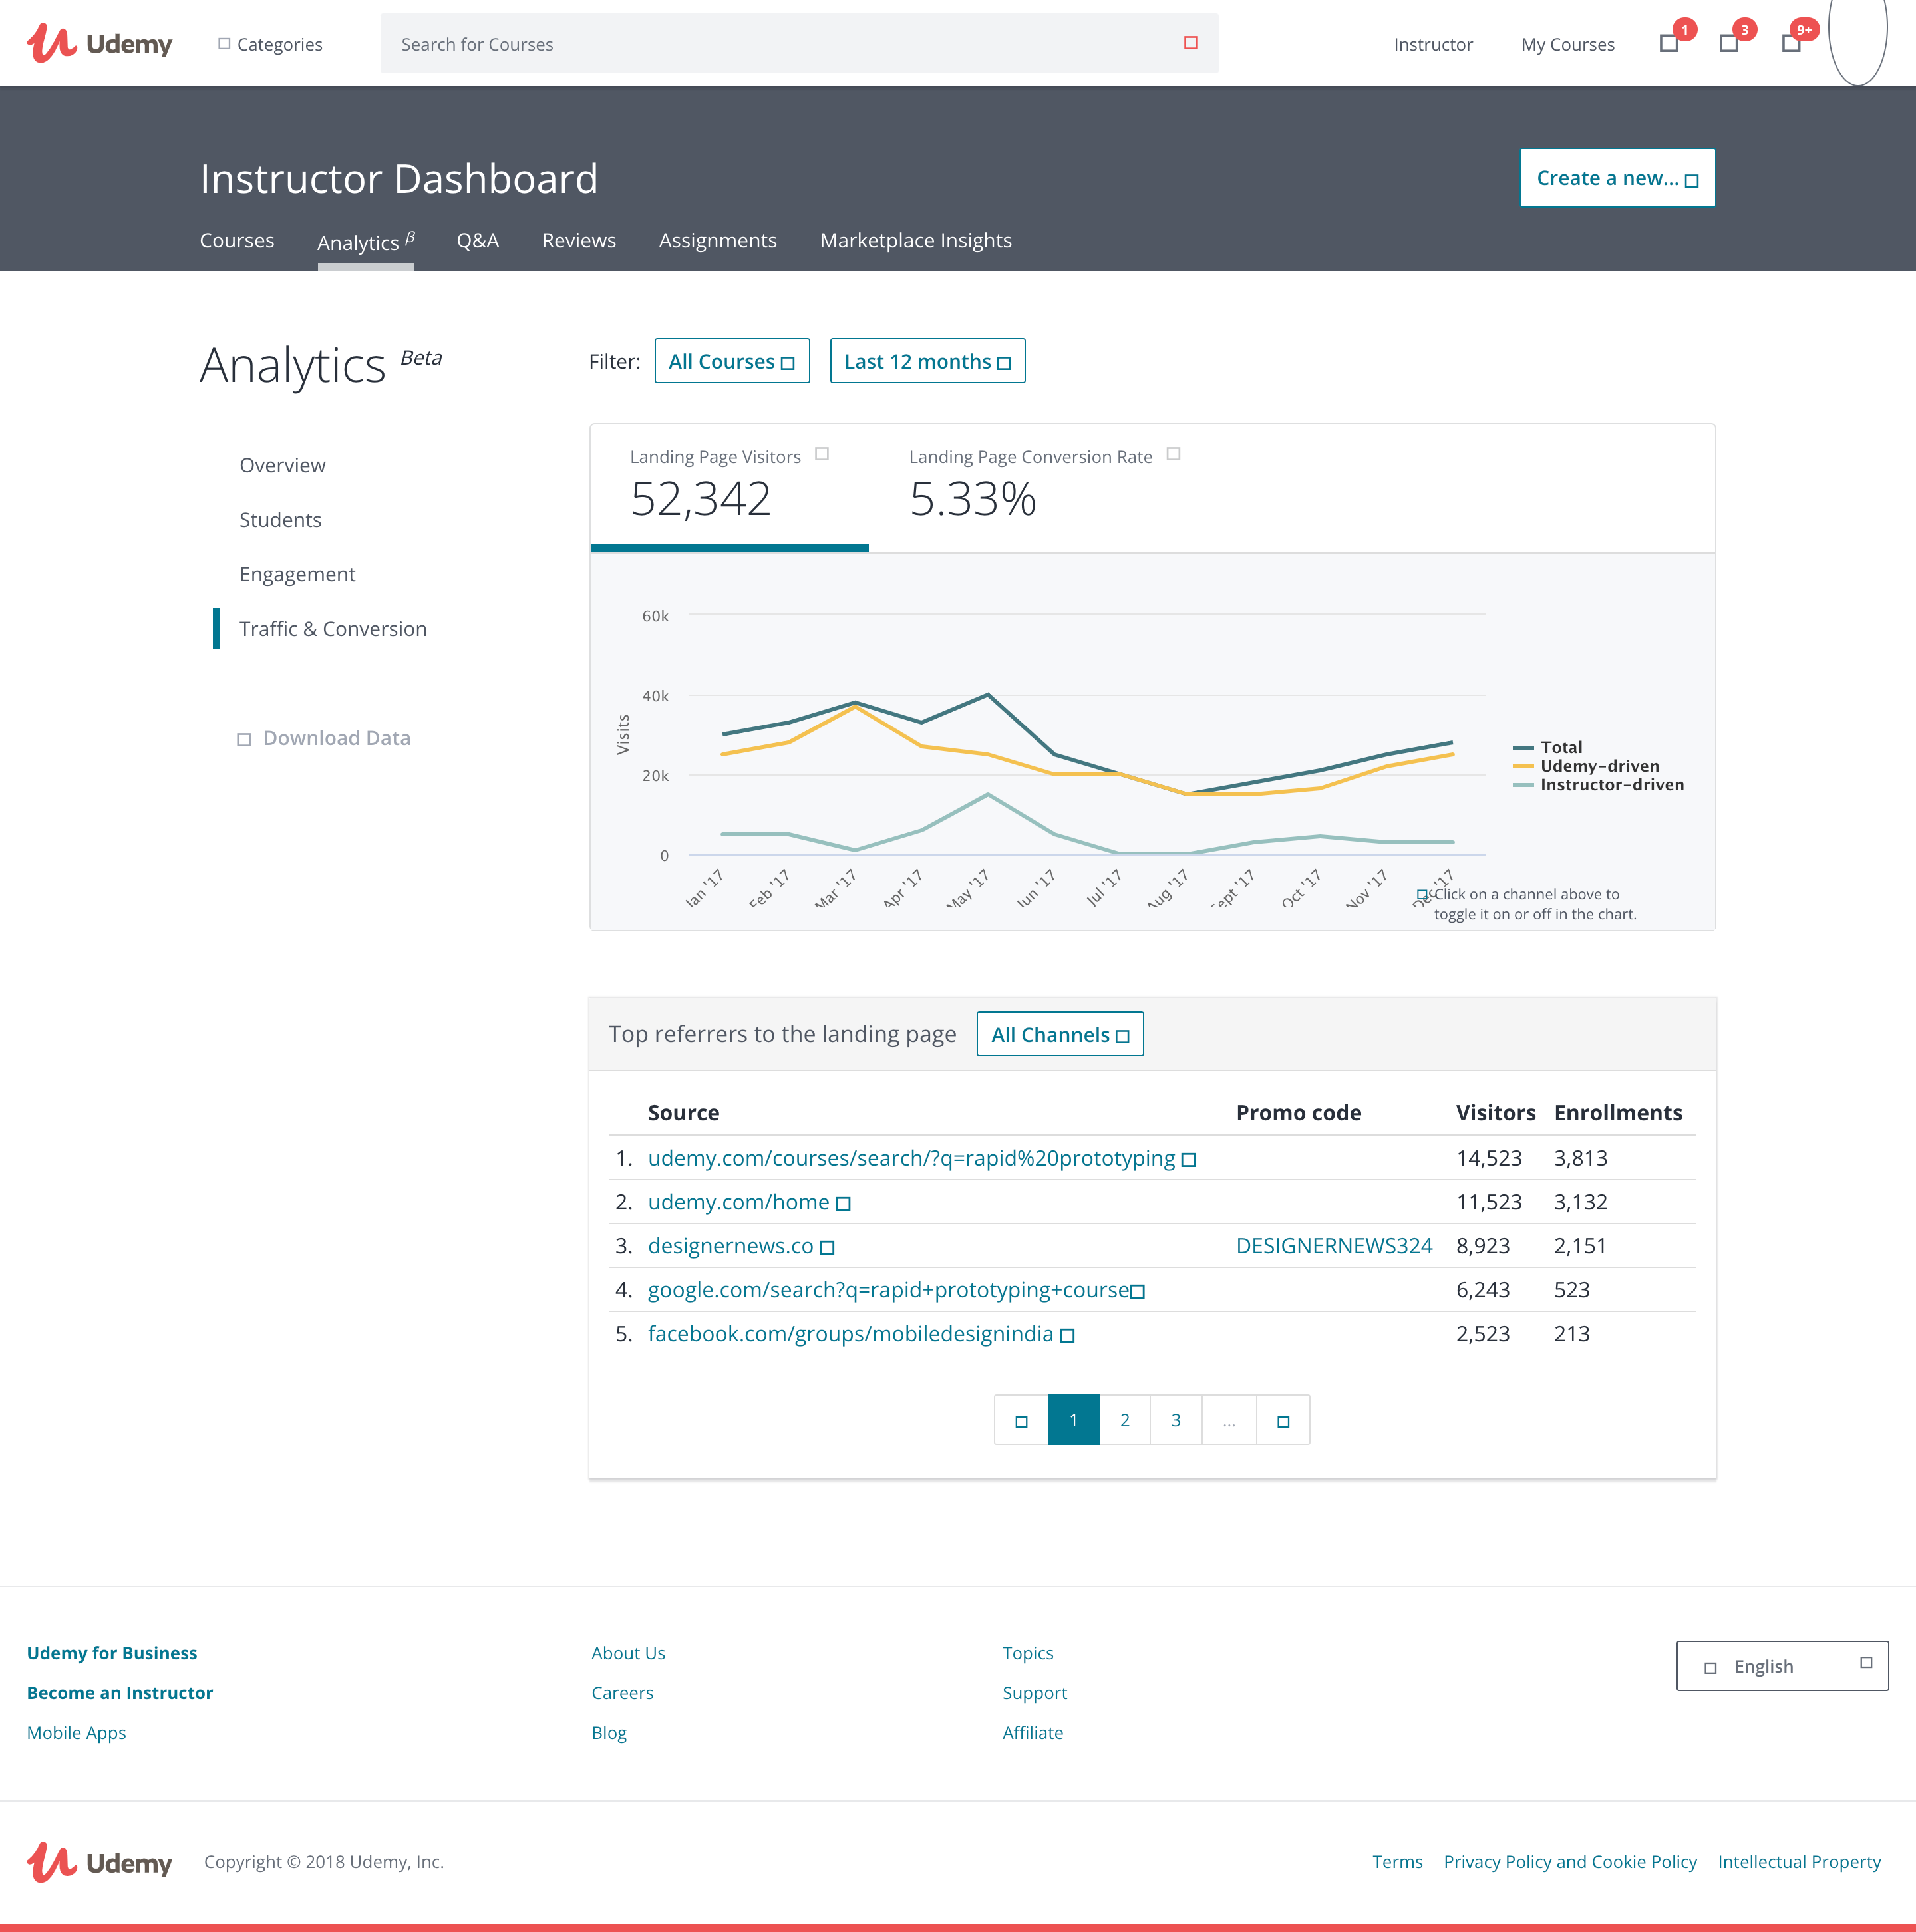Open udemy.com/home referrer link
Screen dimensions: 1916x1932
(x=739, y=1202)
